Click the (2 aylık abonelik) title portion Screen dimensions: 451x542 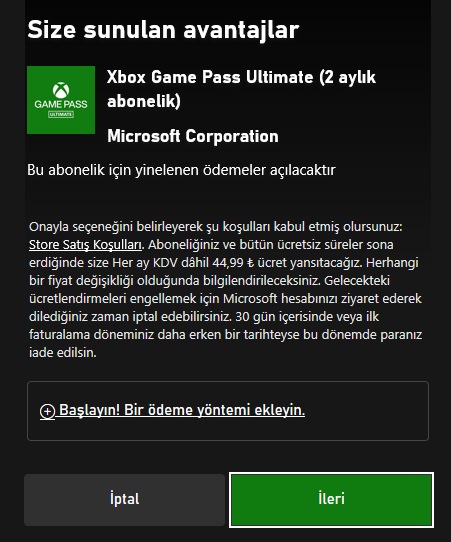241,89
